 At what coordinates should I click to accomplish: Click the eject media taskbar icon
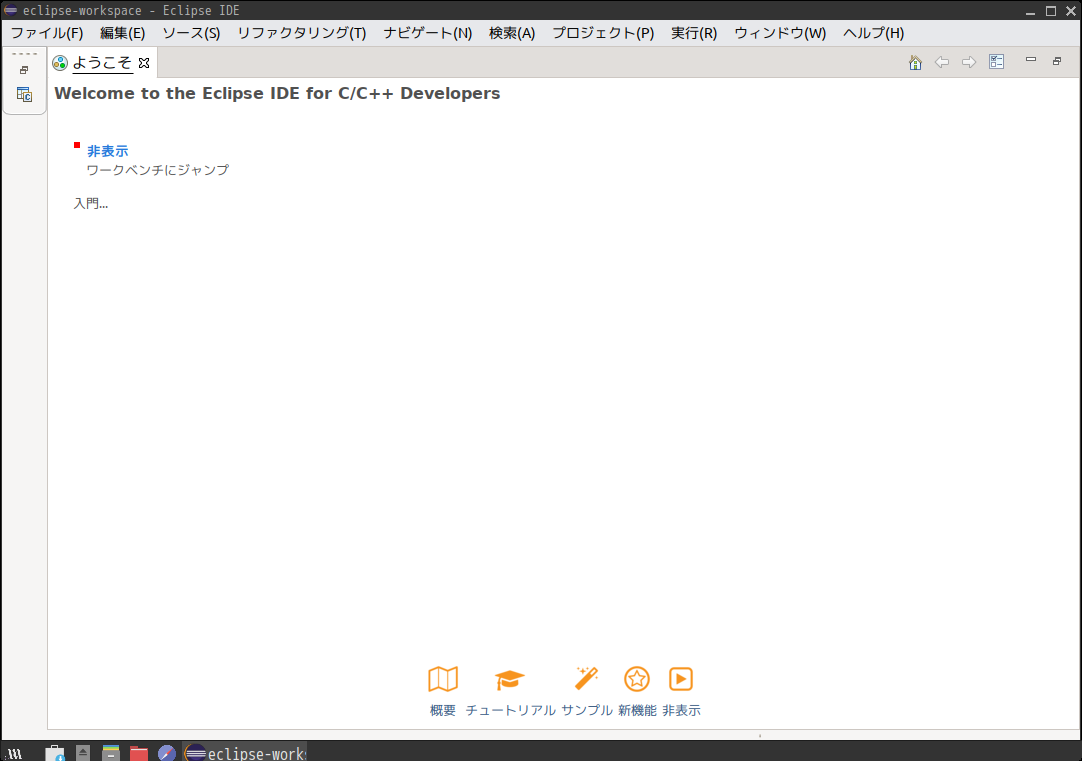click(83, 753)
